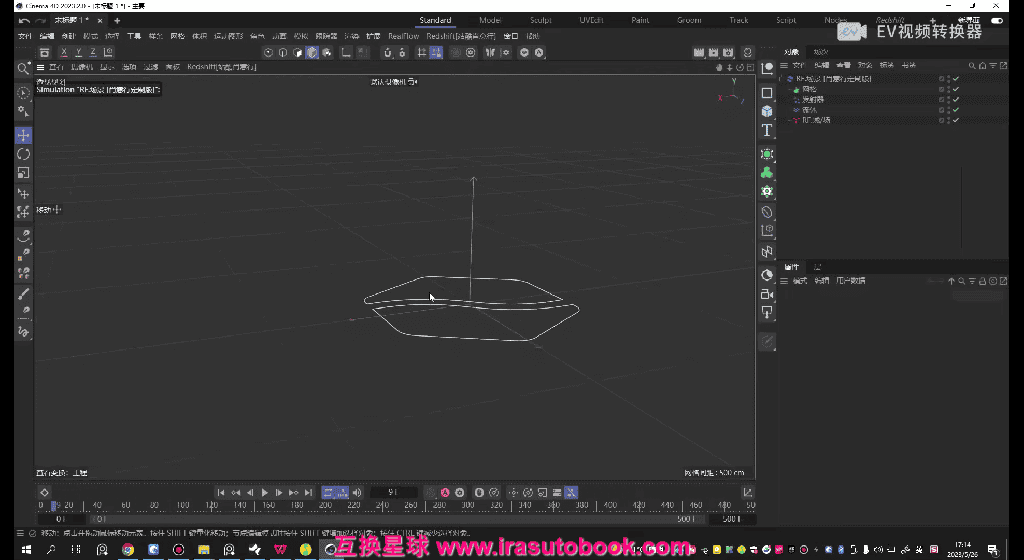
Task: Switch to the Paint layout tab
Action: point(640,20)
